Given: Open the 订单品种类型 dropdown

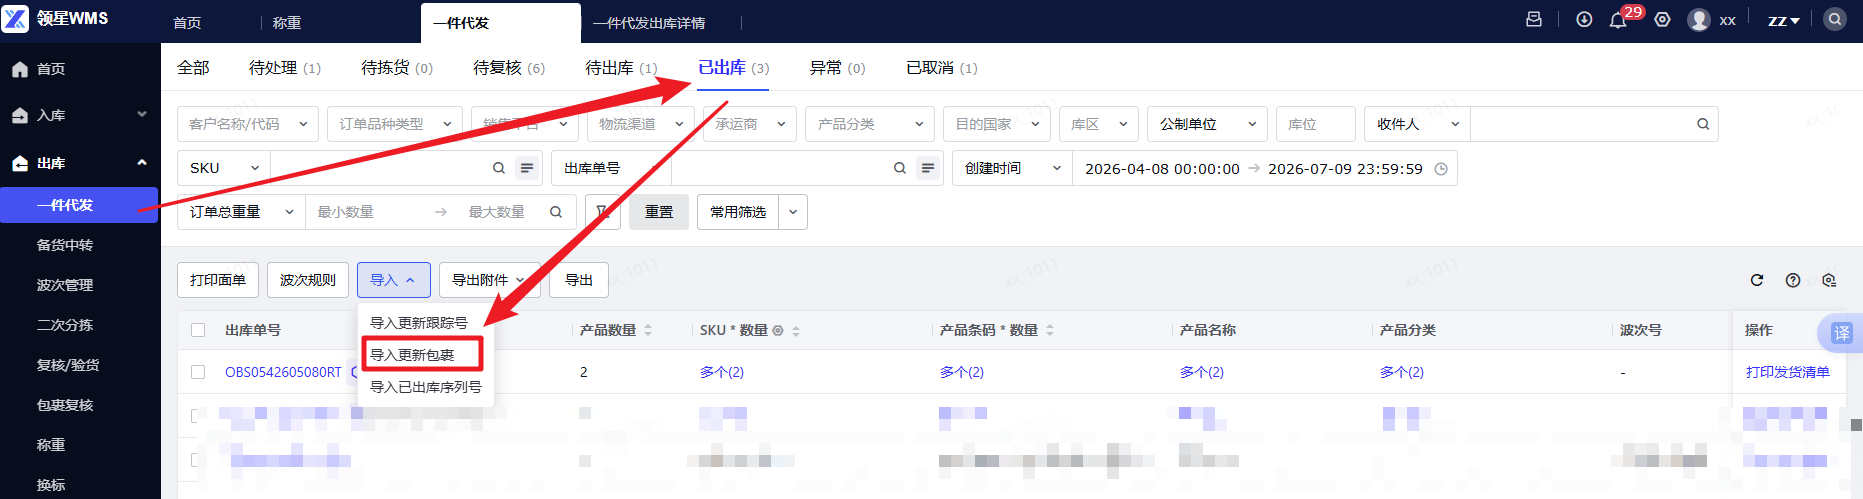Looking at the screenshot, I should [x=394, y=124].
